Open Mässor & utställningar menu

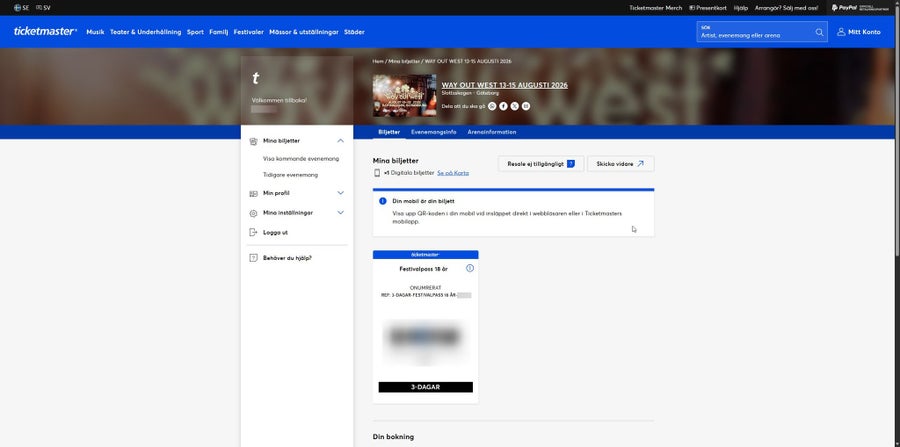coord(304,32)
